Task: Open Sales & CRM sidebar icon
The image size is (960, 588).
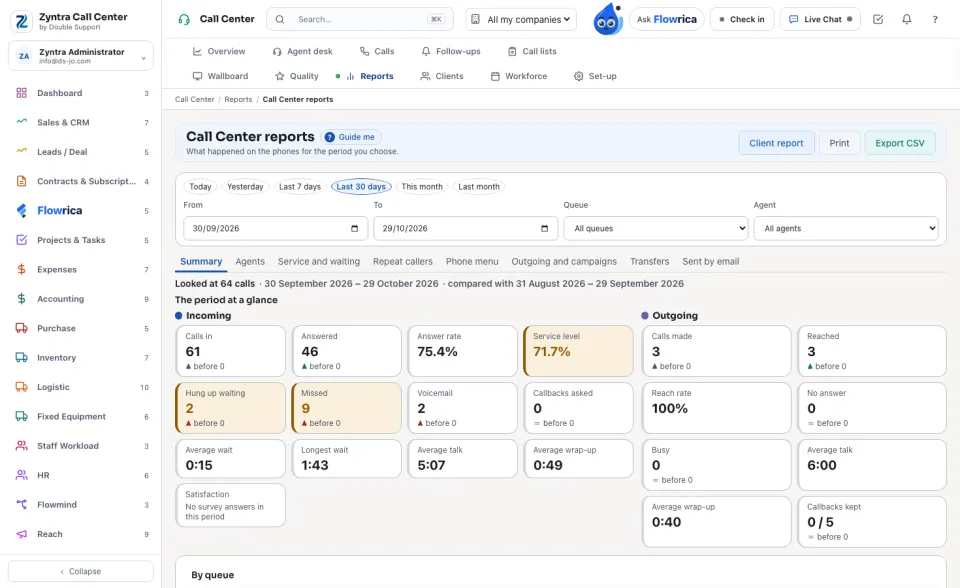Action: coord(21,122)
